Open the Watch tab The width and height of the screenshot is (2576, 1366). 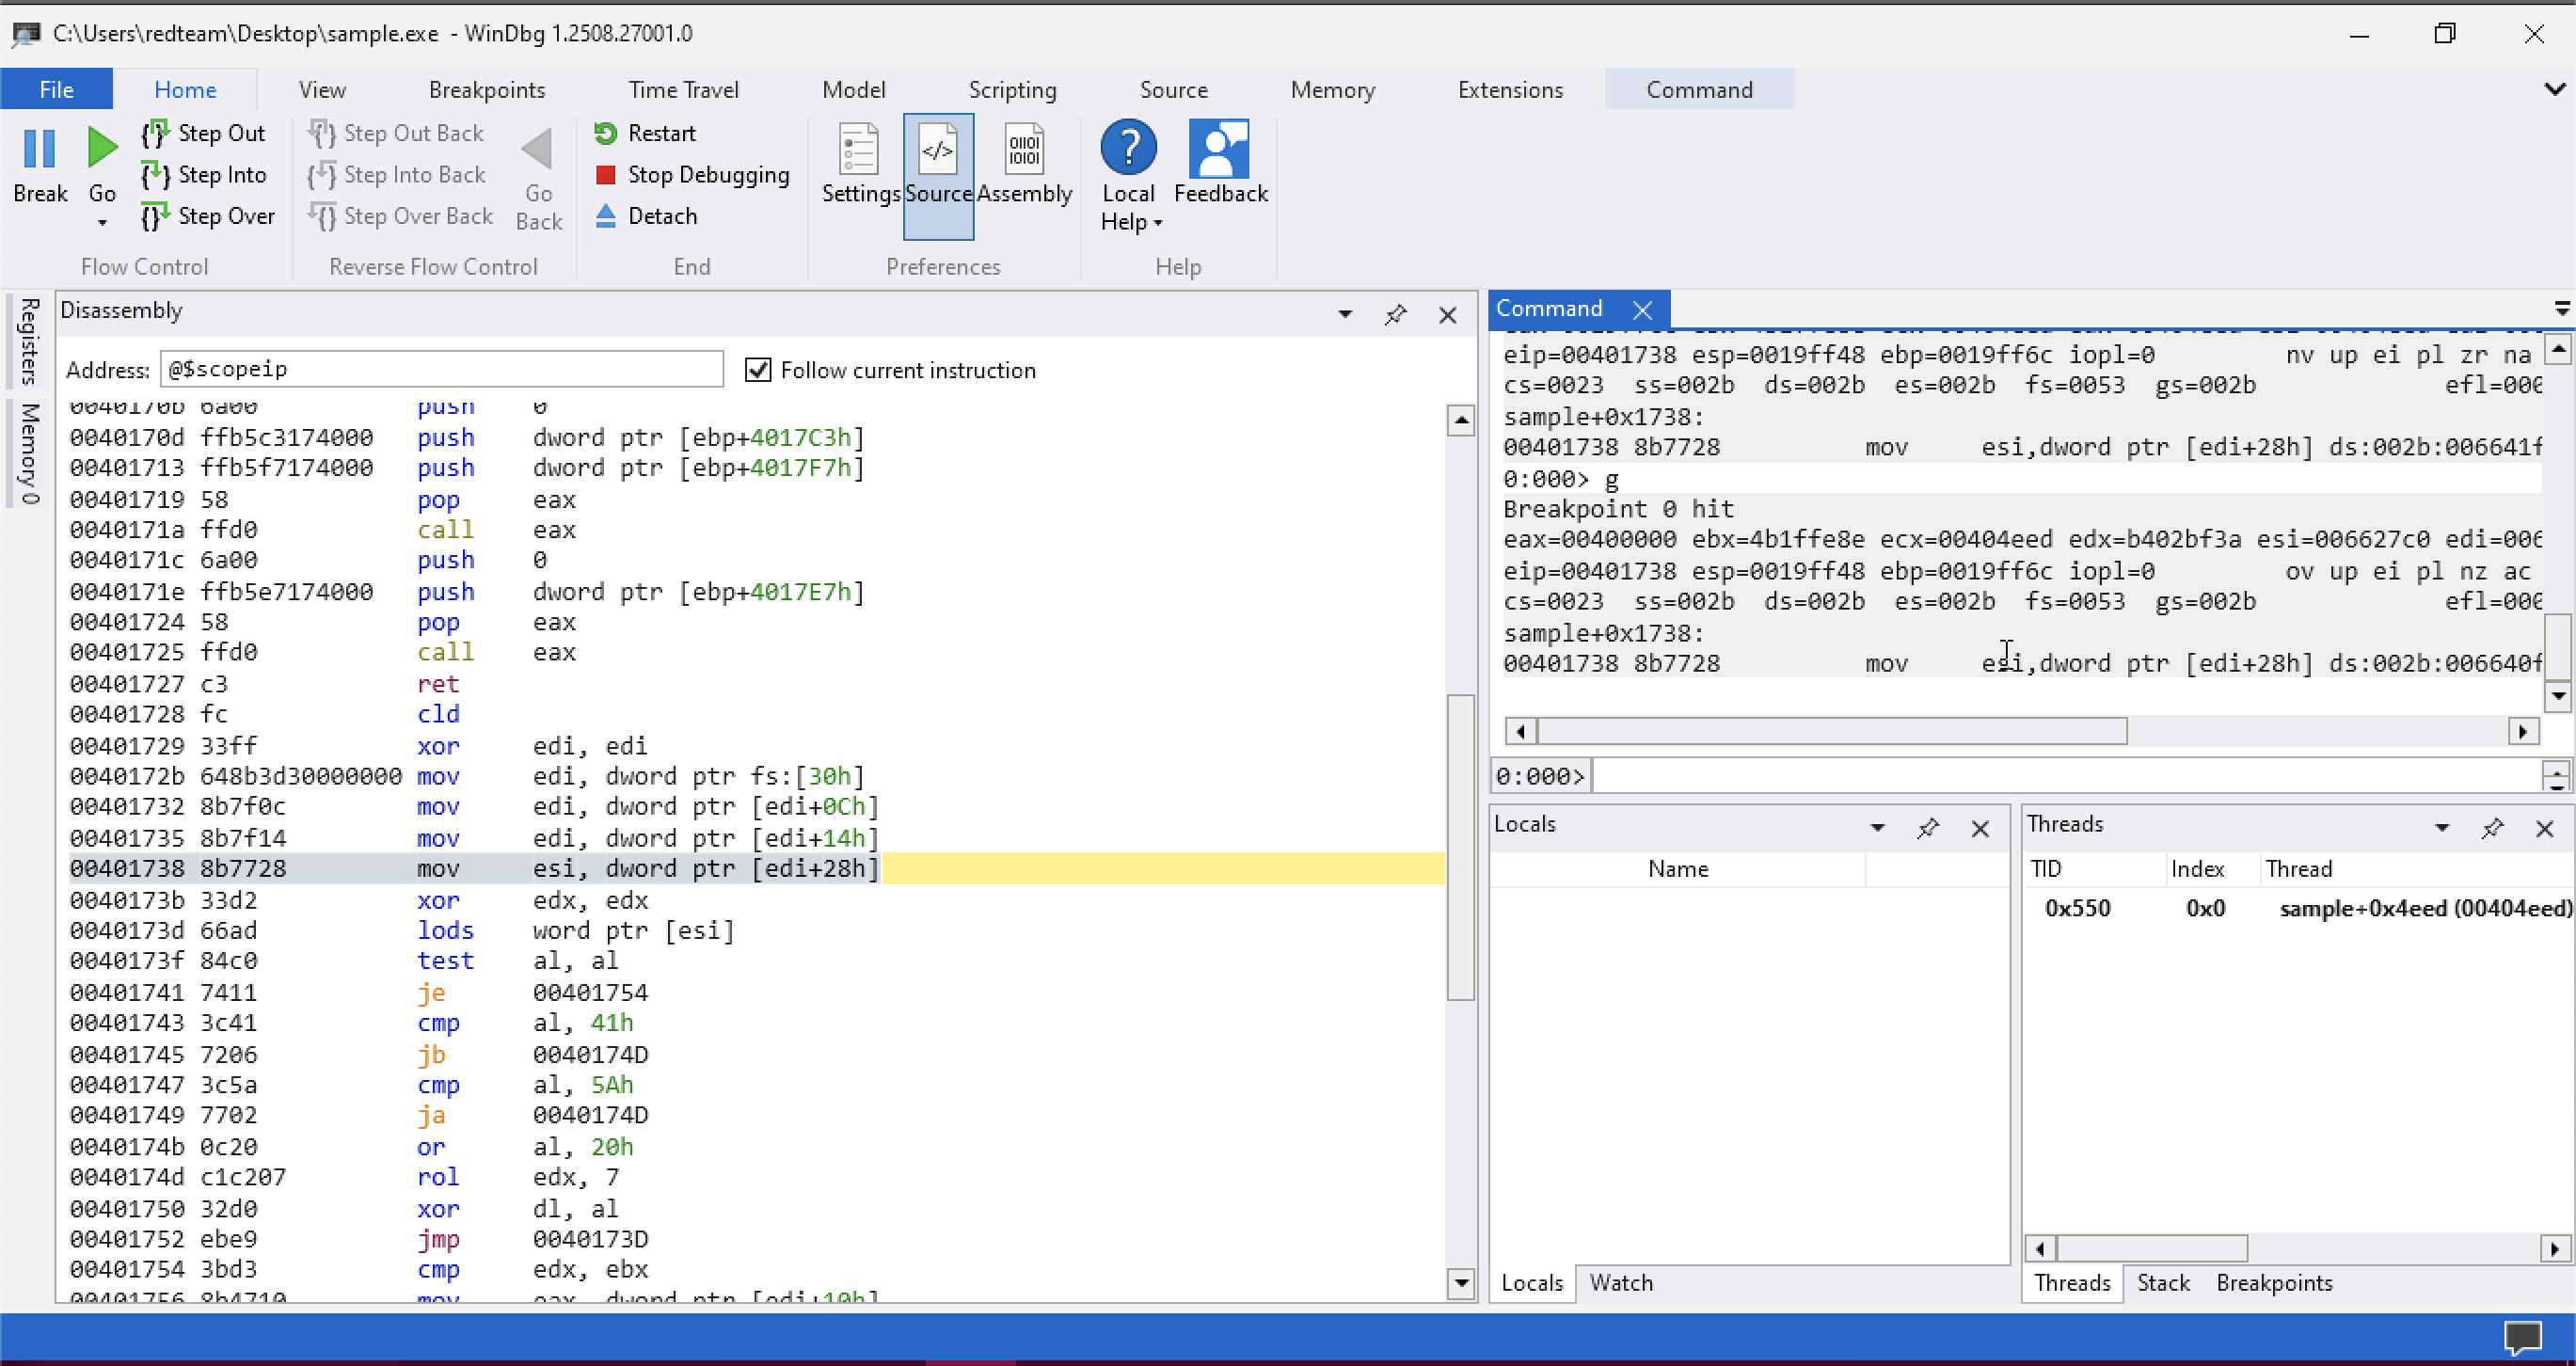[x=1621, y=1283]
